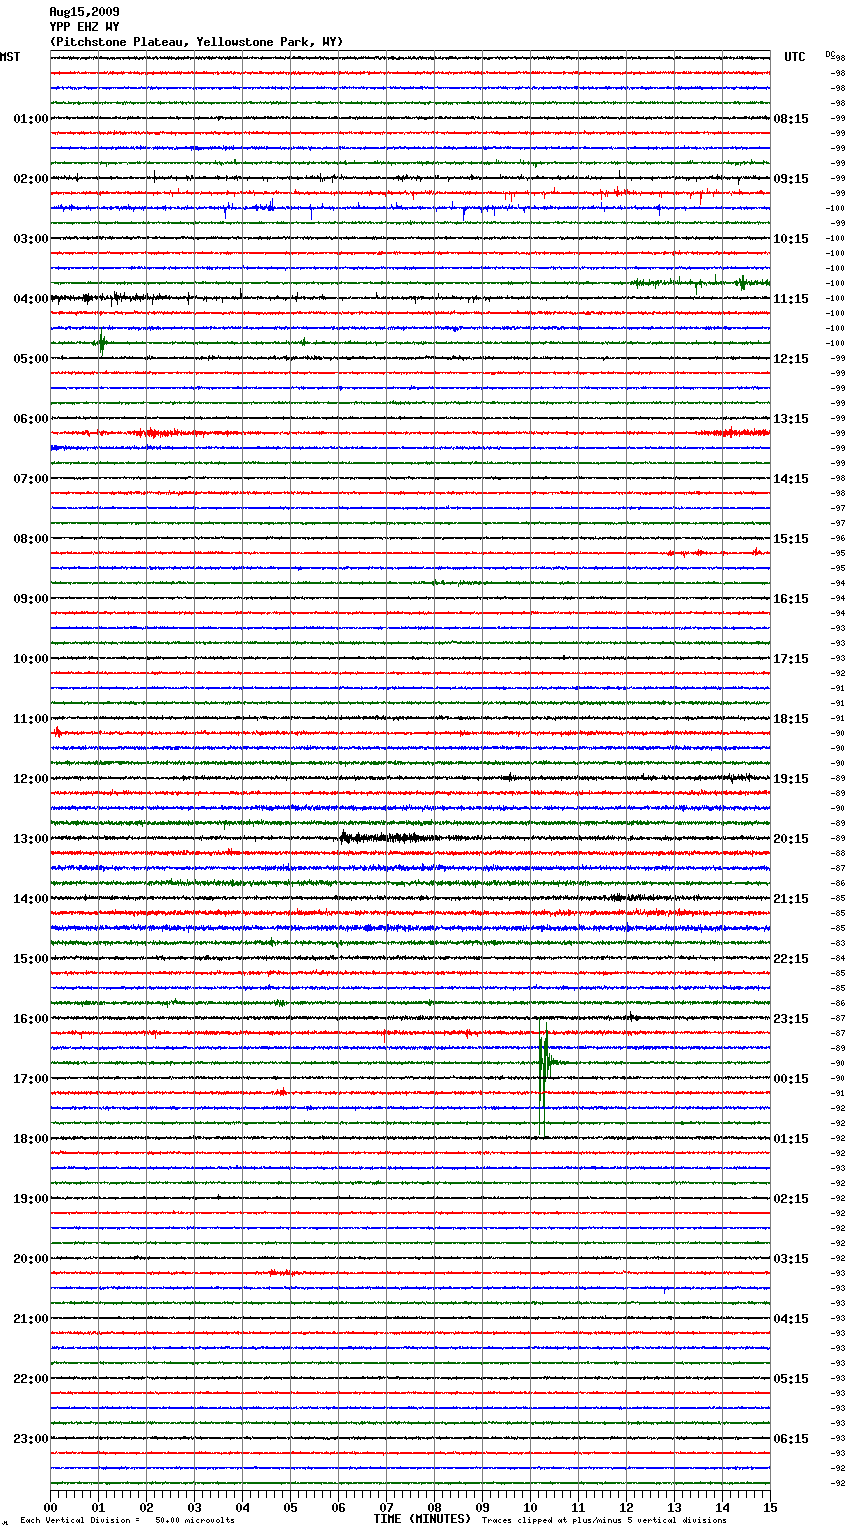The image size is (850, 1534).
Task: Click the Traces clipped at plus/minus 5 divisions note
Action: 604,1521
